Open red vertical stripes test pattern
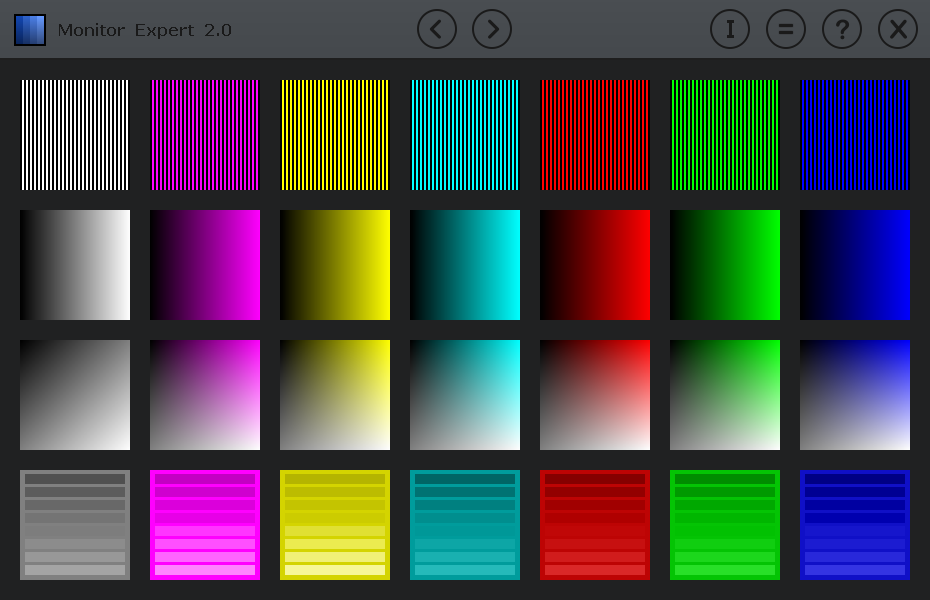This screenshot has width=930, height=600. click(595, 135)
